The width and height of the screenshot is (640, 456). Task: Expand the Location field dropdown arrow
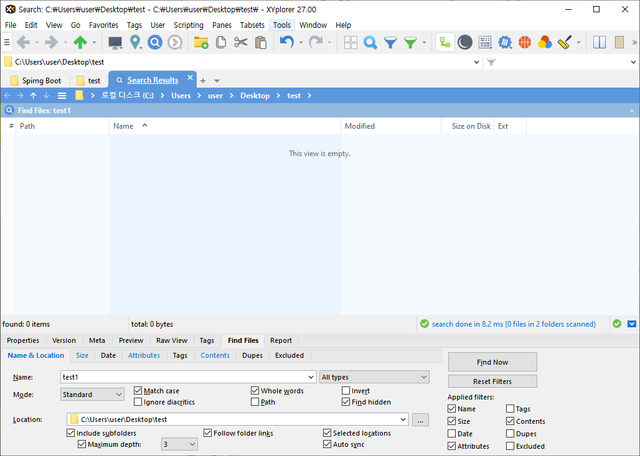click(403, 419)
